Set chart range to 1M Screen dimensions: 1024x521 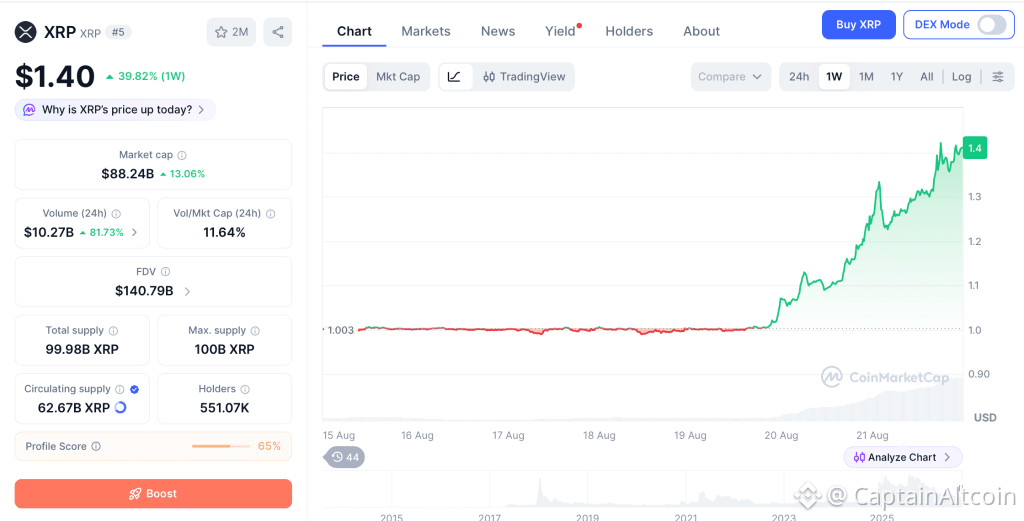[x=866, y=76]
